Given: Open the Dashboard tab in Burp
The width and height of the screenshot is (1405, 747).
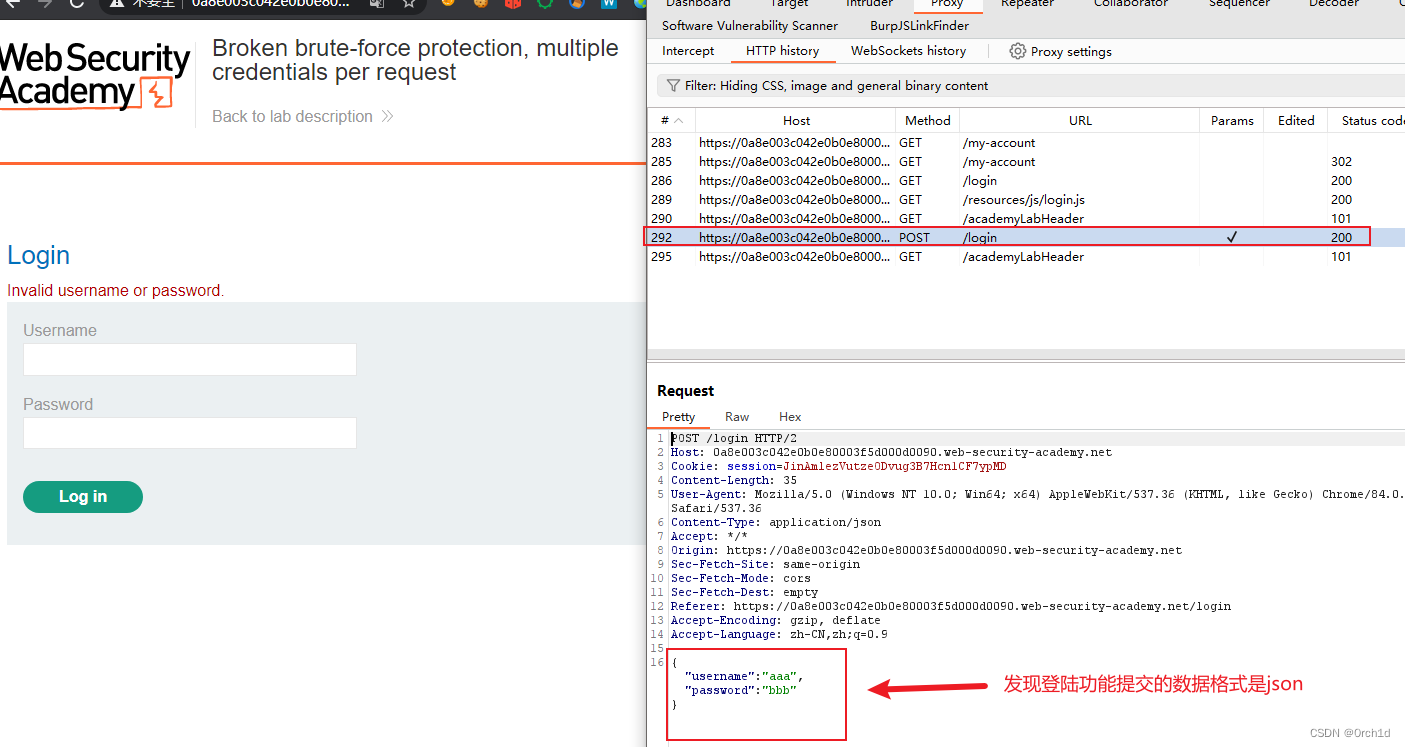Looking at the screenshot, I should tap(698, 4).
